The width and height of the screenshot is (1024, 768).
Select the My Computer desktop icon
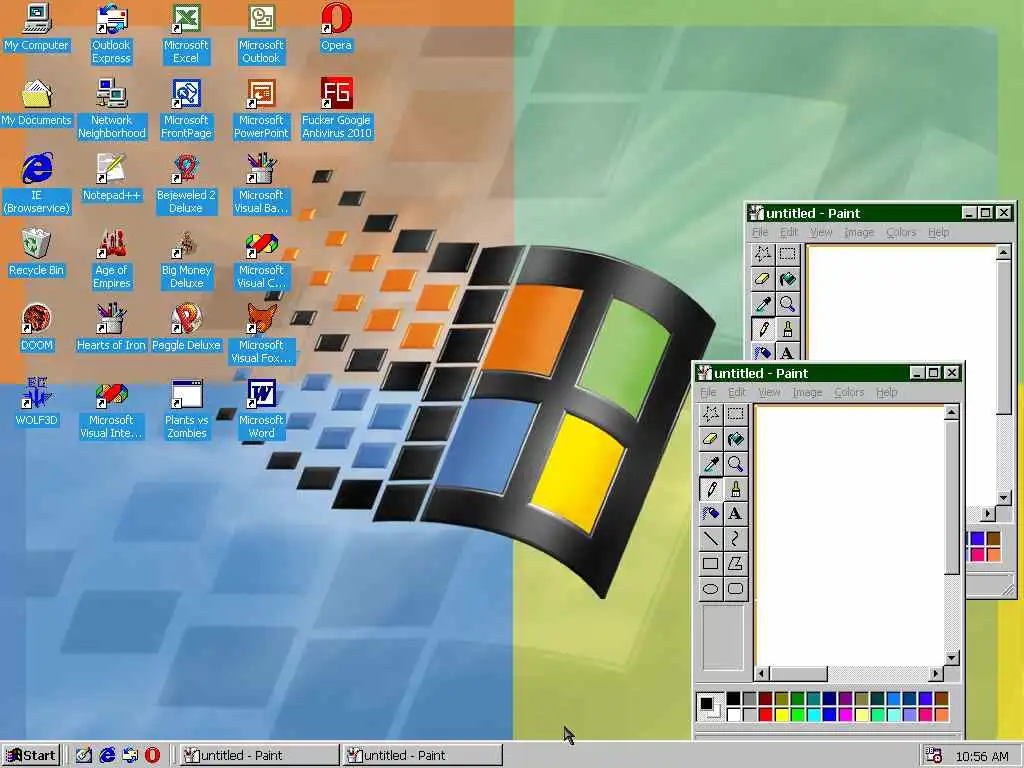pos(37,27)
